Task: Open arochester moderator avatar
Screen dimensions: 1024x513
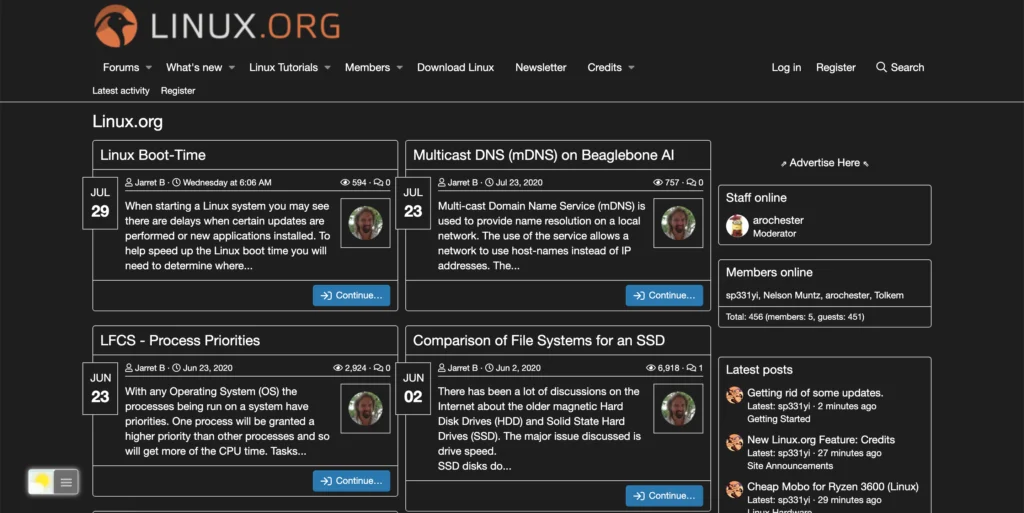Action: (x=737, y=226)
